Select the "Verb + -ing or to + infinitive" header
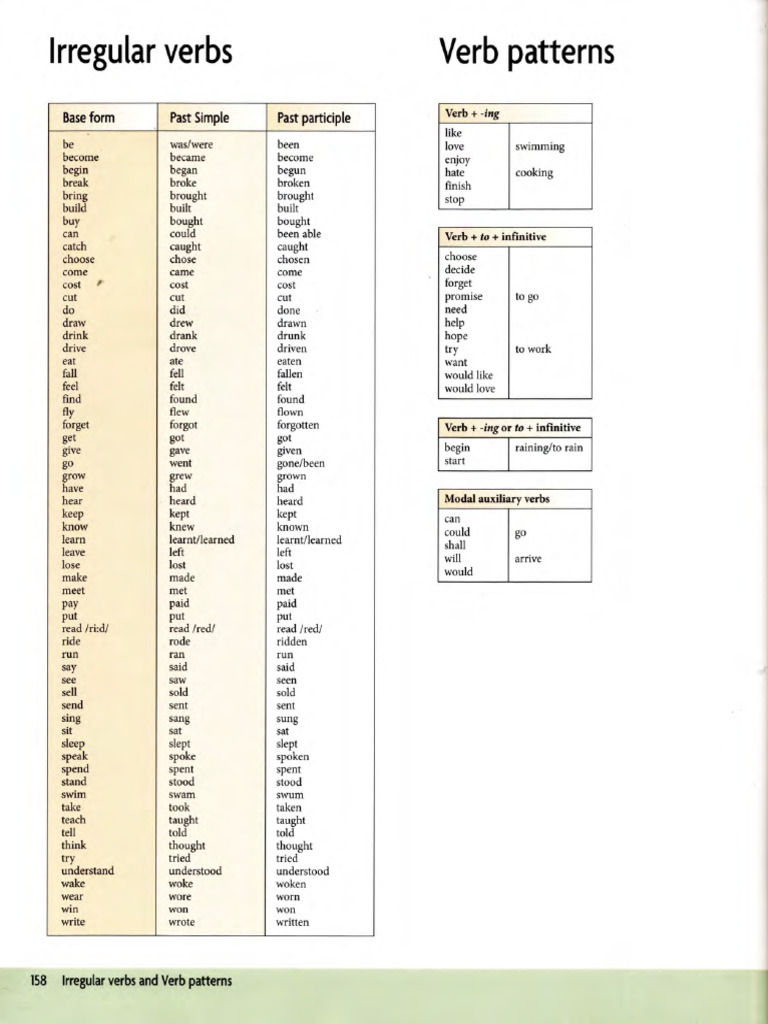 point(513,428)
